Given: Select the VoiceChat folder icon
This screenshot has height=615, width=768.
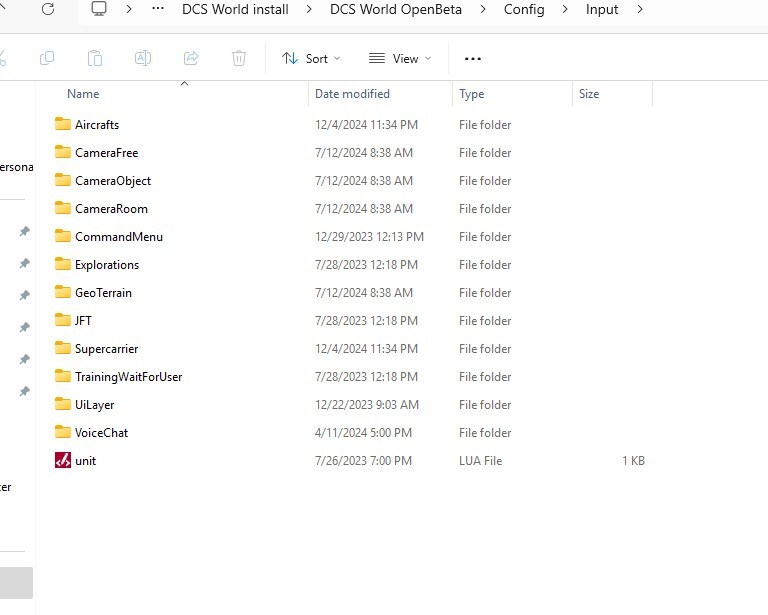Looking at the screenshot, I should (63, 432).
